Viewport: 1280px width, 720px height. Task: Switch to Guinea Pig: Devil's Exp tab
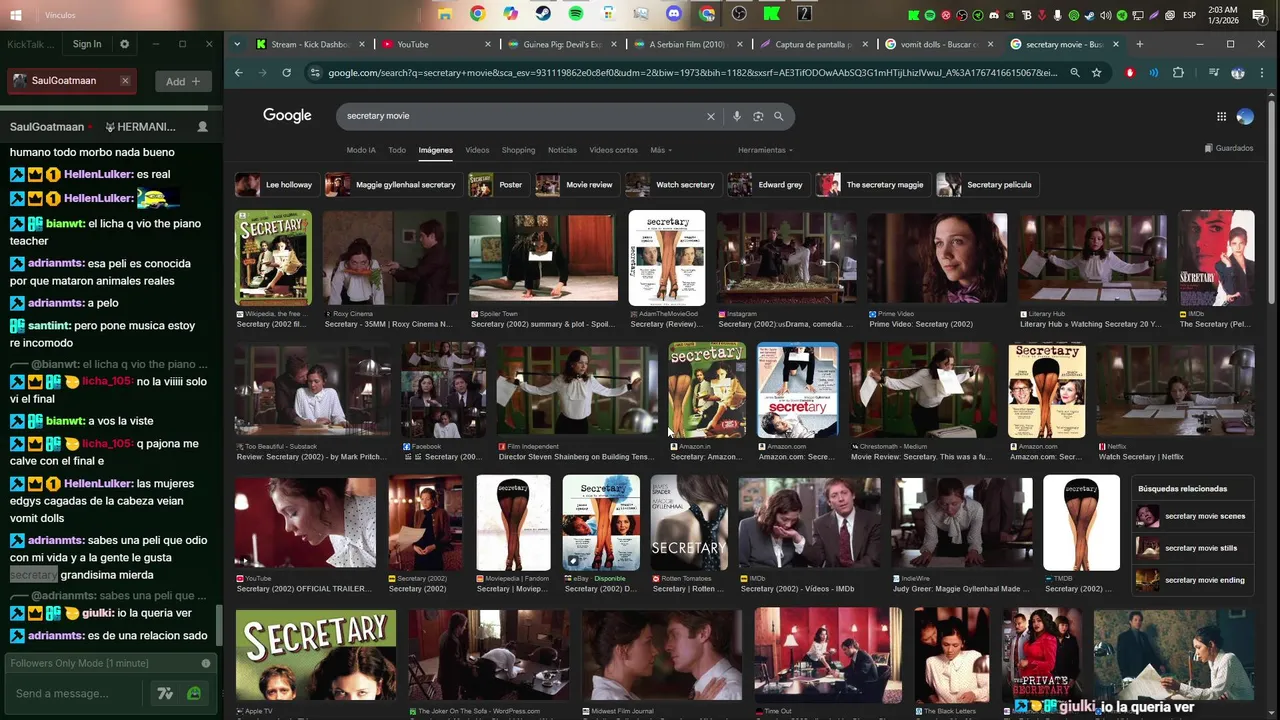(563, 44)
